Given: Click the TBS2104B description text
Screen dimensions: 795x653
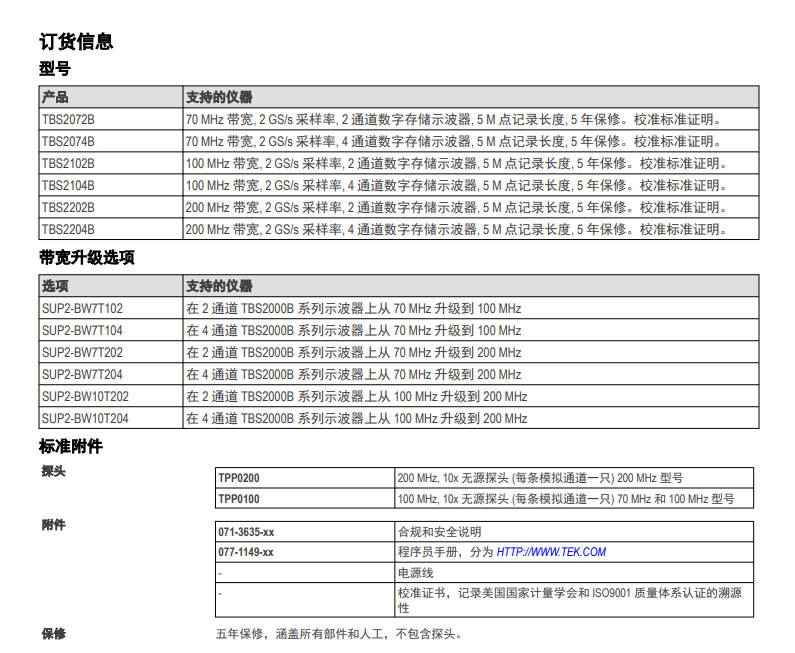Looking at the screenshot, I should coord(456,186).
